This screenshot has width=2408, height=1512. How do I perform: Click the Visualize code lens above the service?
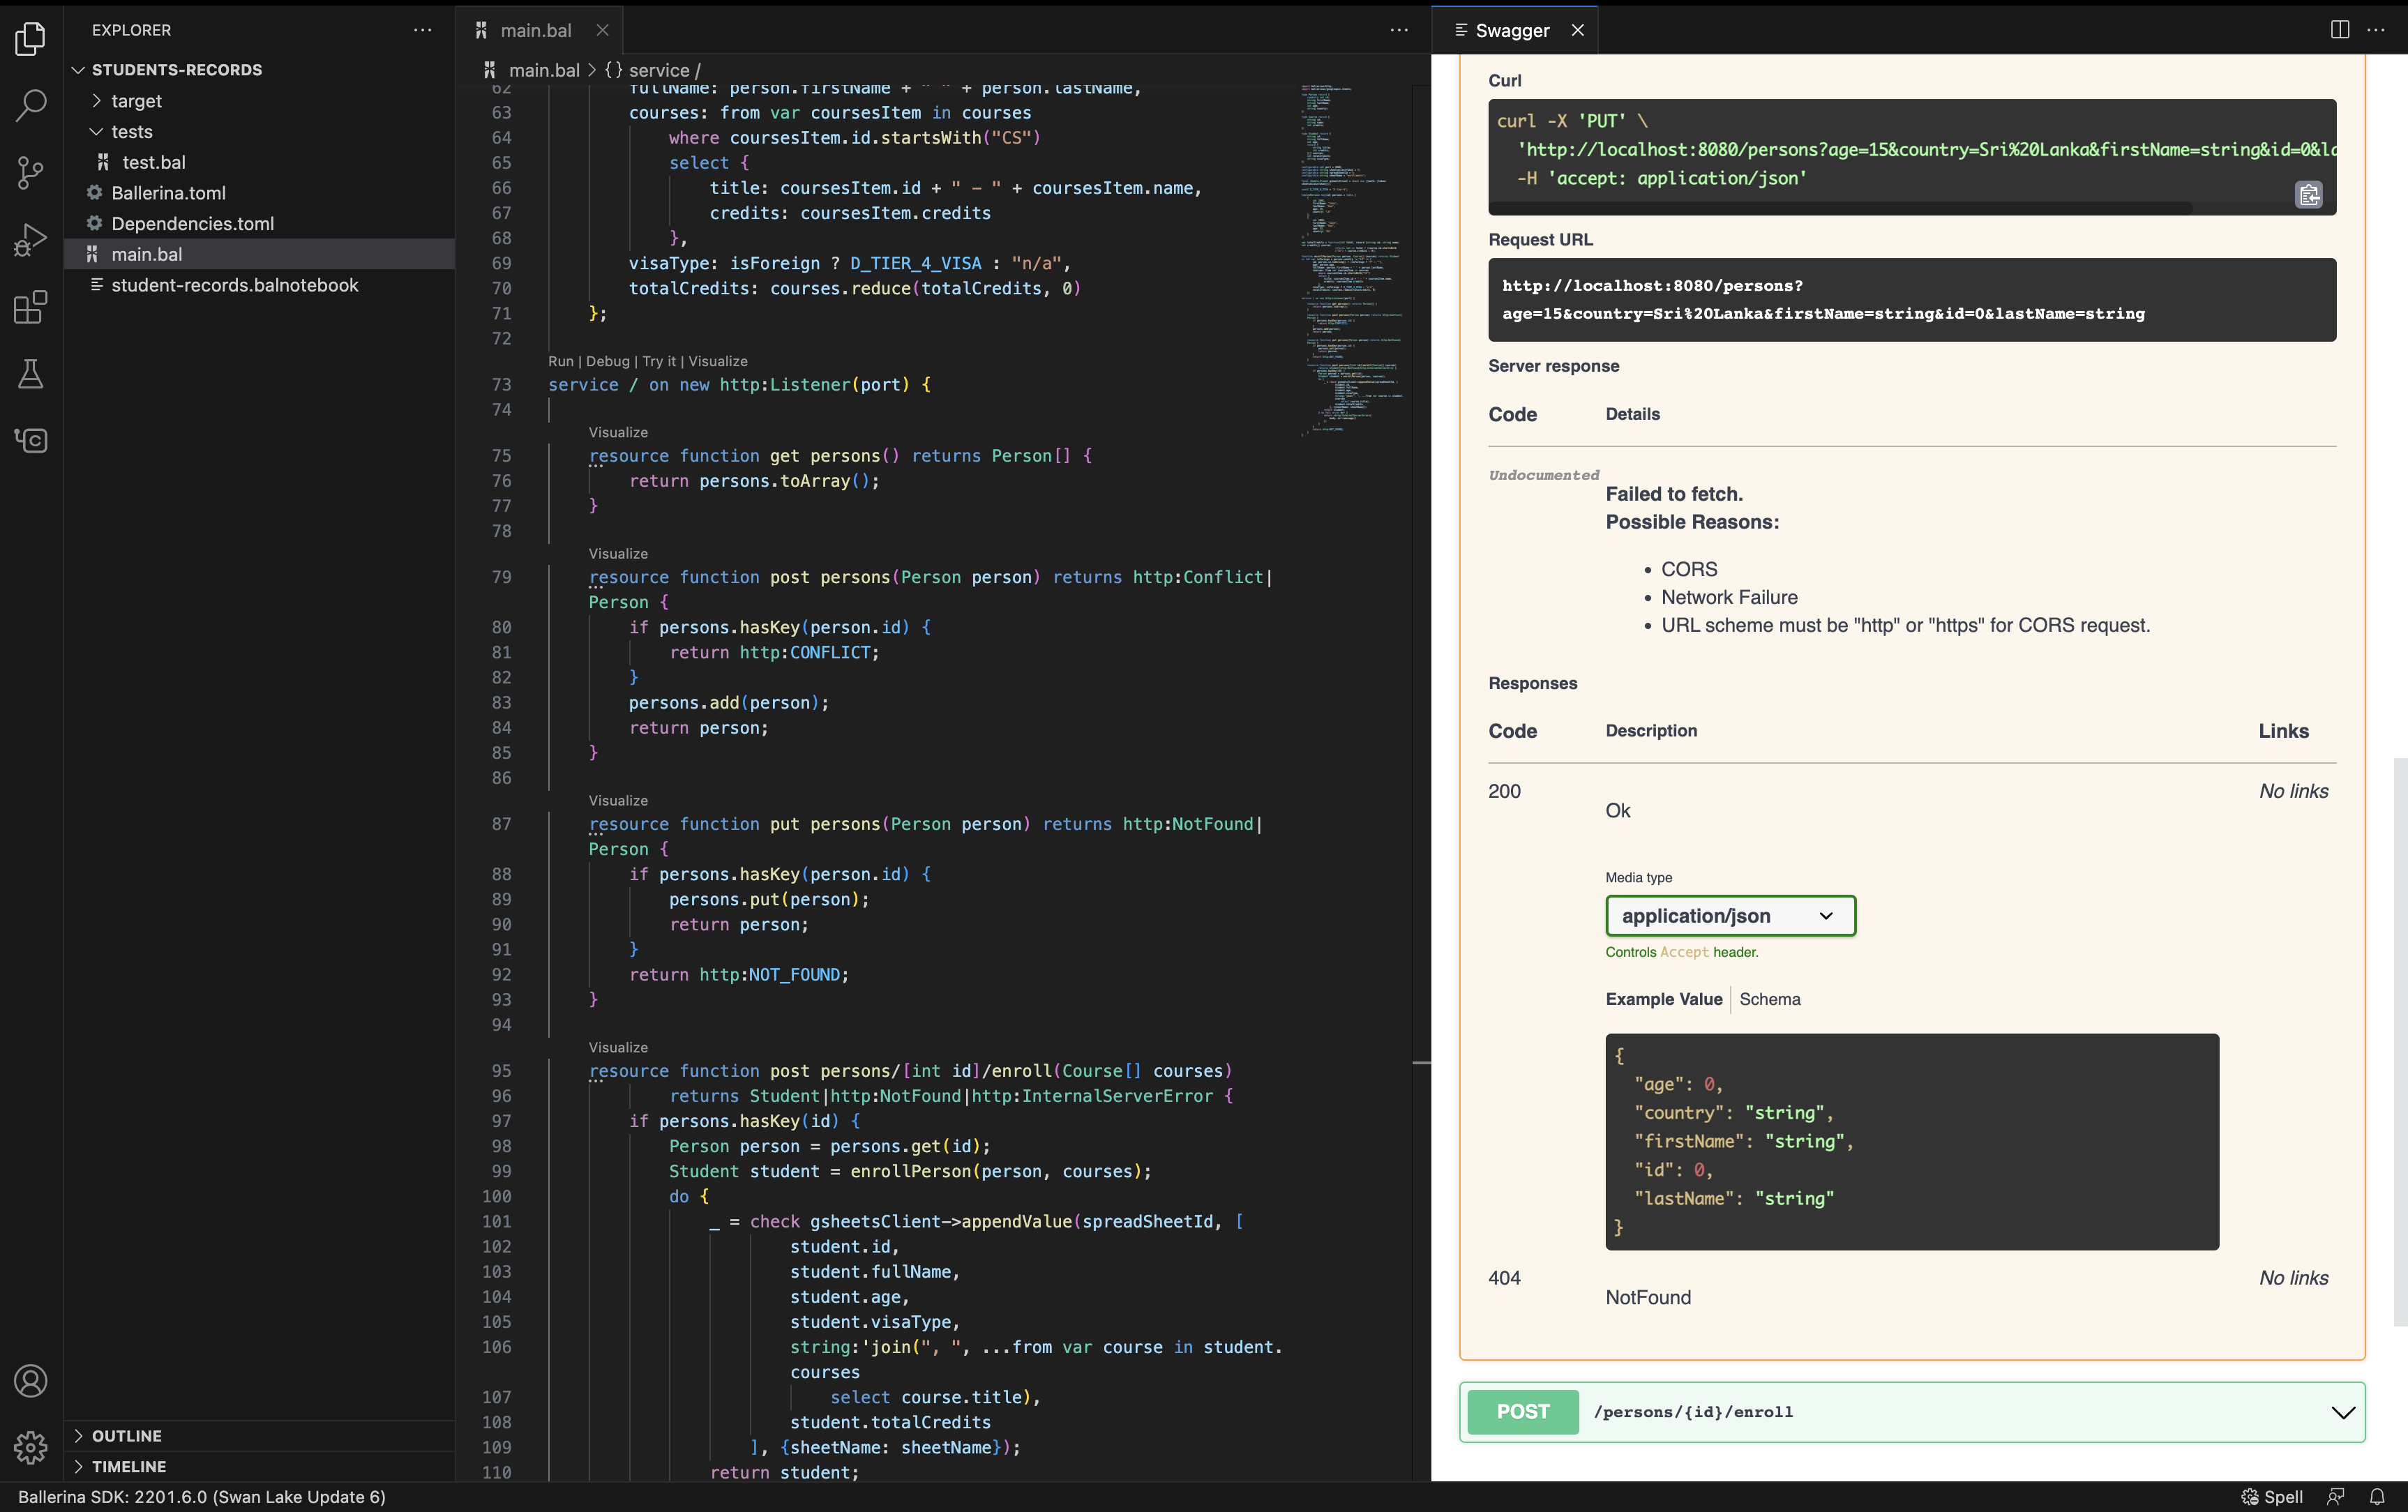pos(718,362)
